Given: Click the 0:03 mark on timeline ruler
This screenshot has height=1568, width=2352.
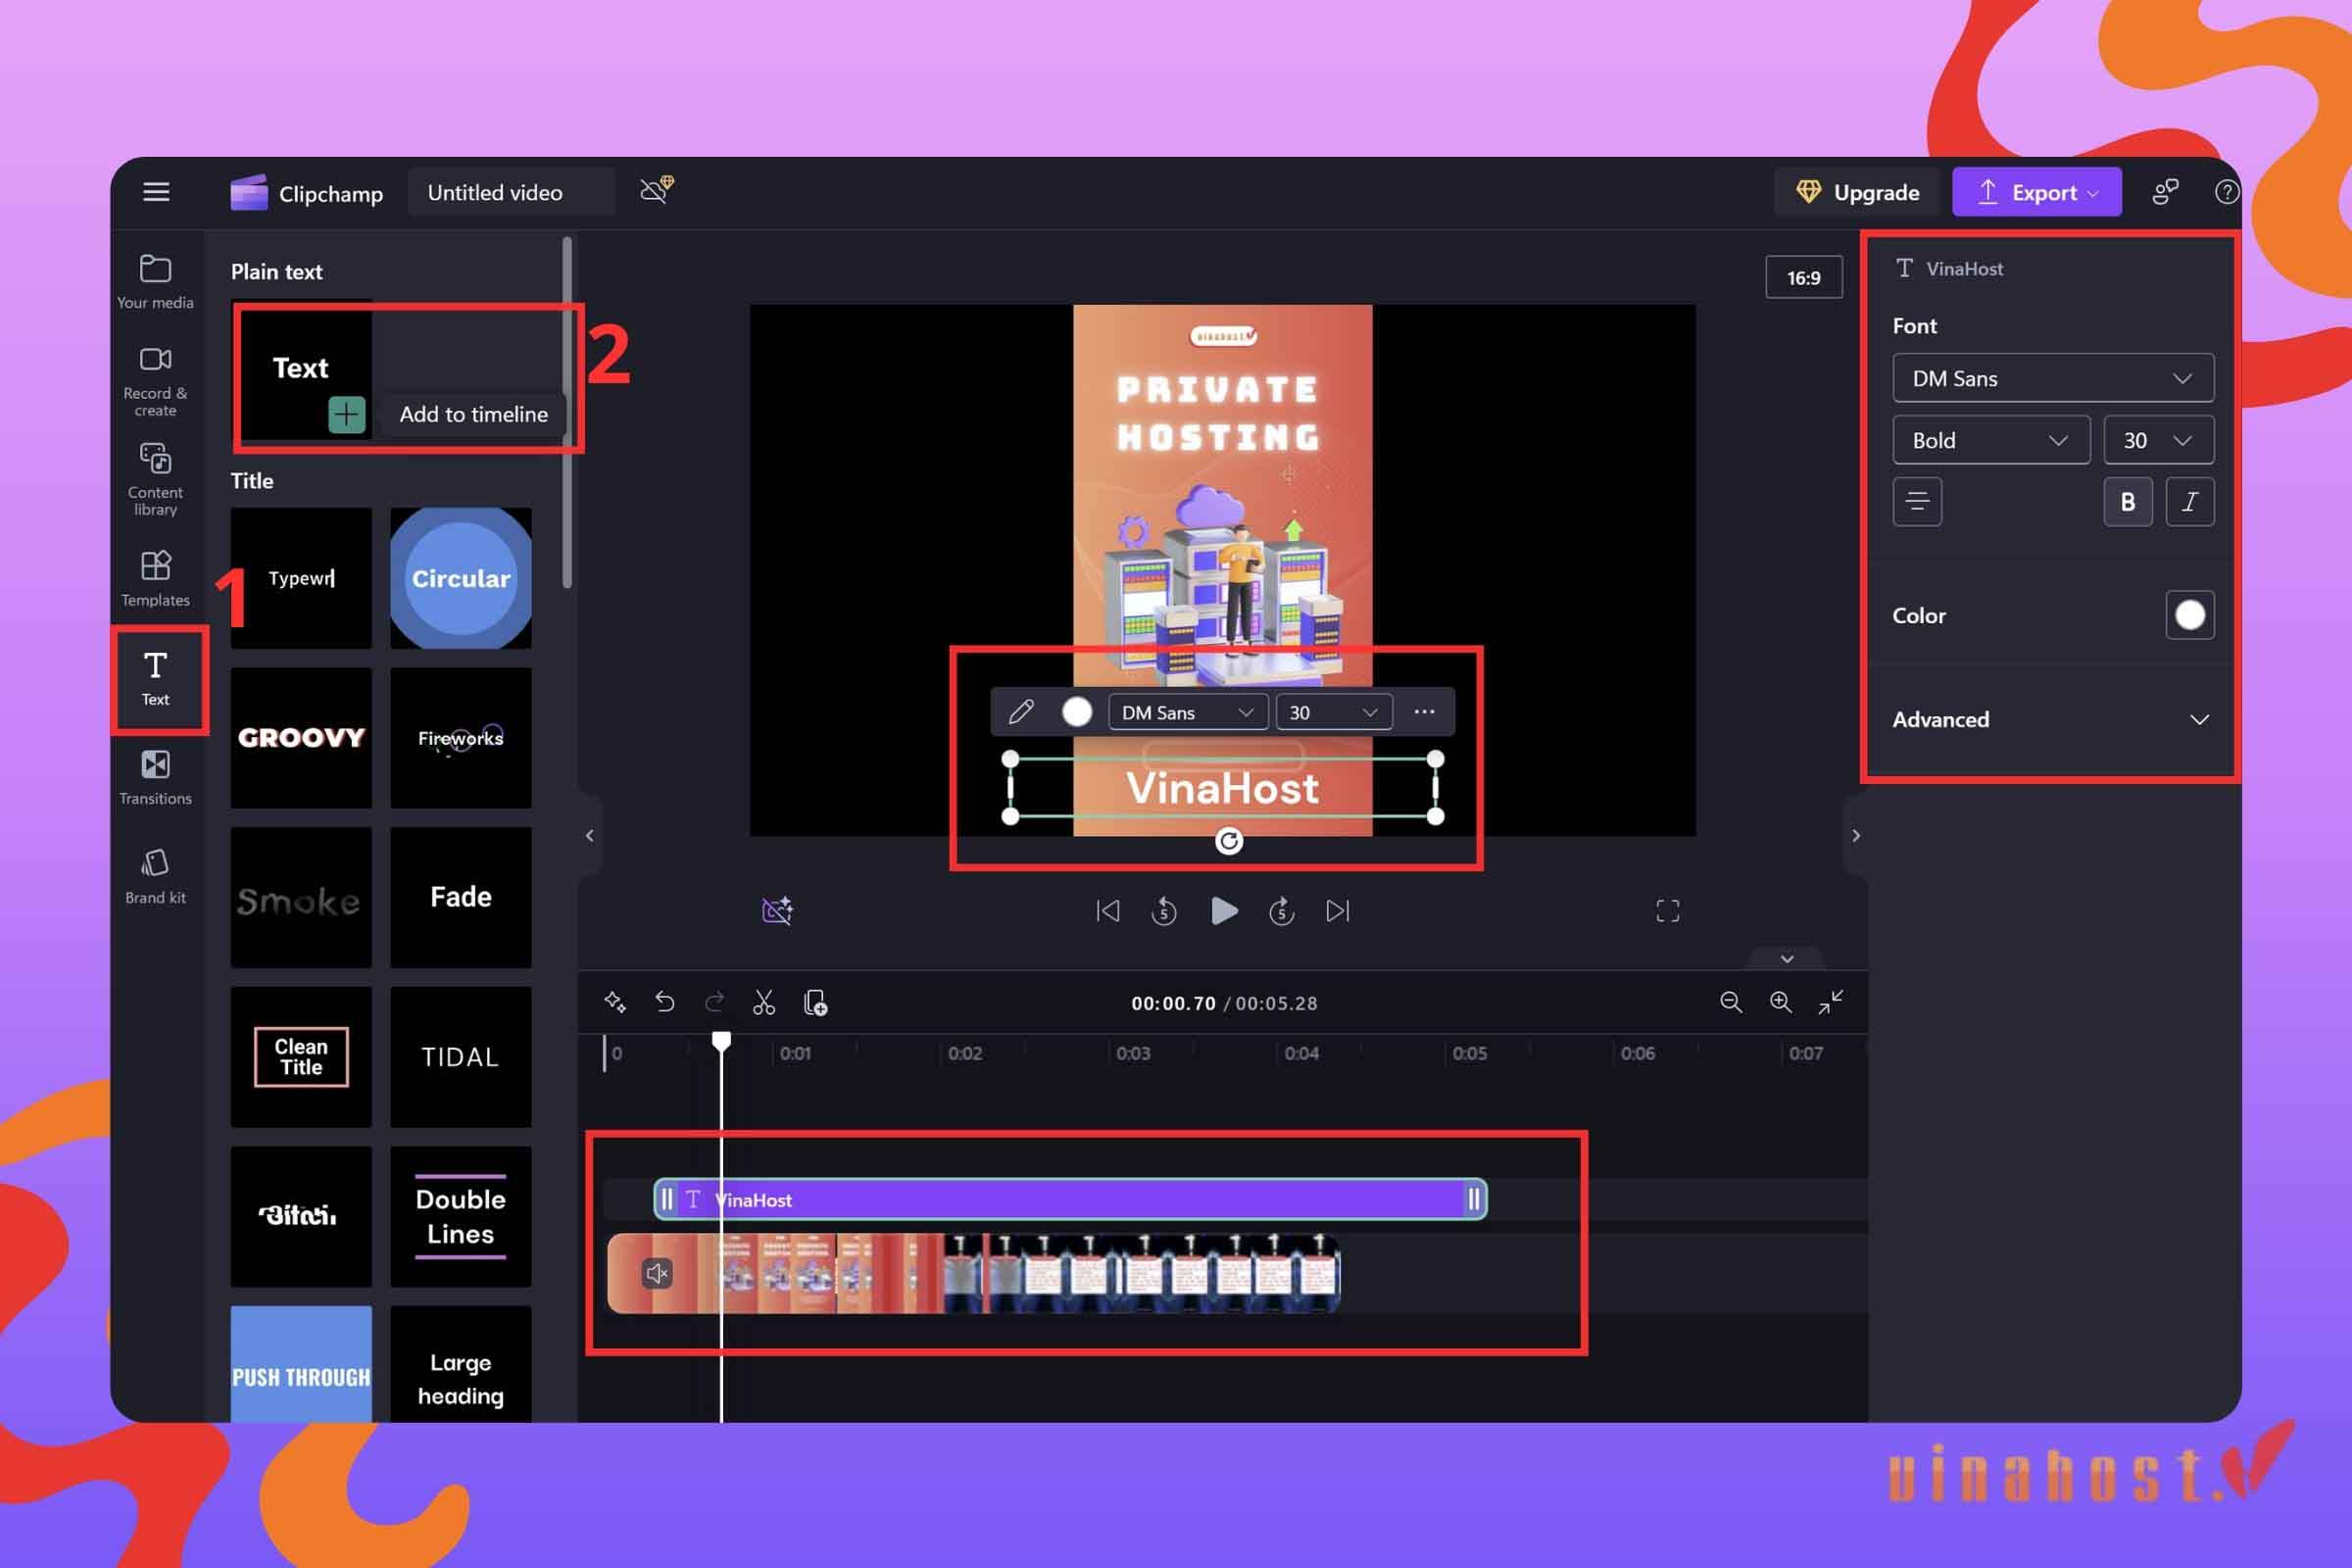Looking at the screenshot, I should click(x=1133, y=1053).
